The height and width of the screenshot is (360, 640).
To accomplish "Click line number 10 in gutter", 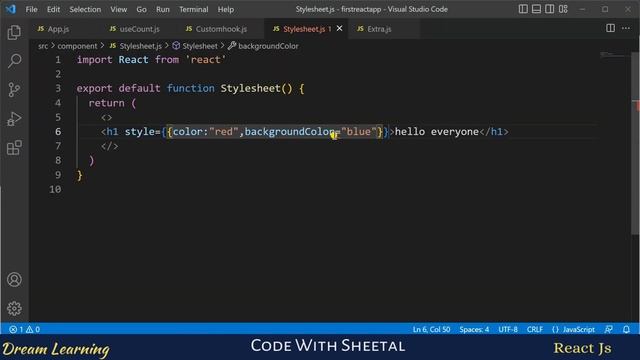I will click(55, 189).
